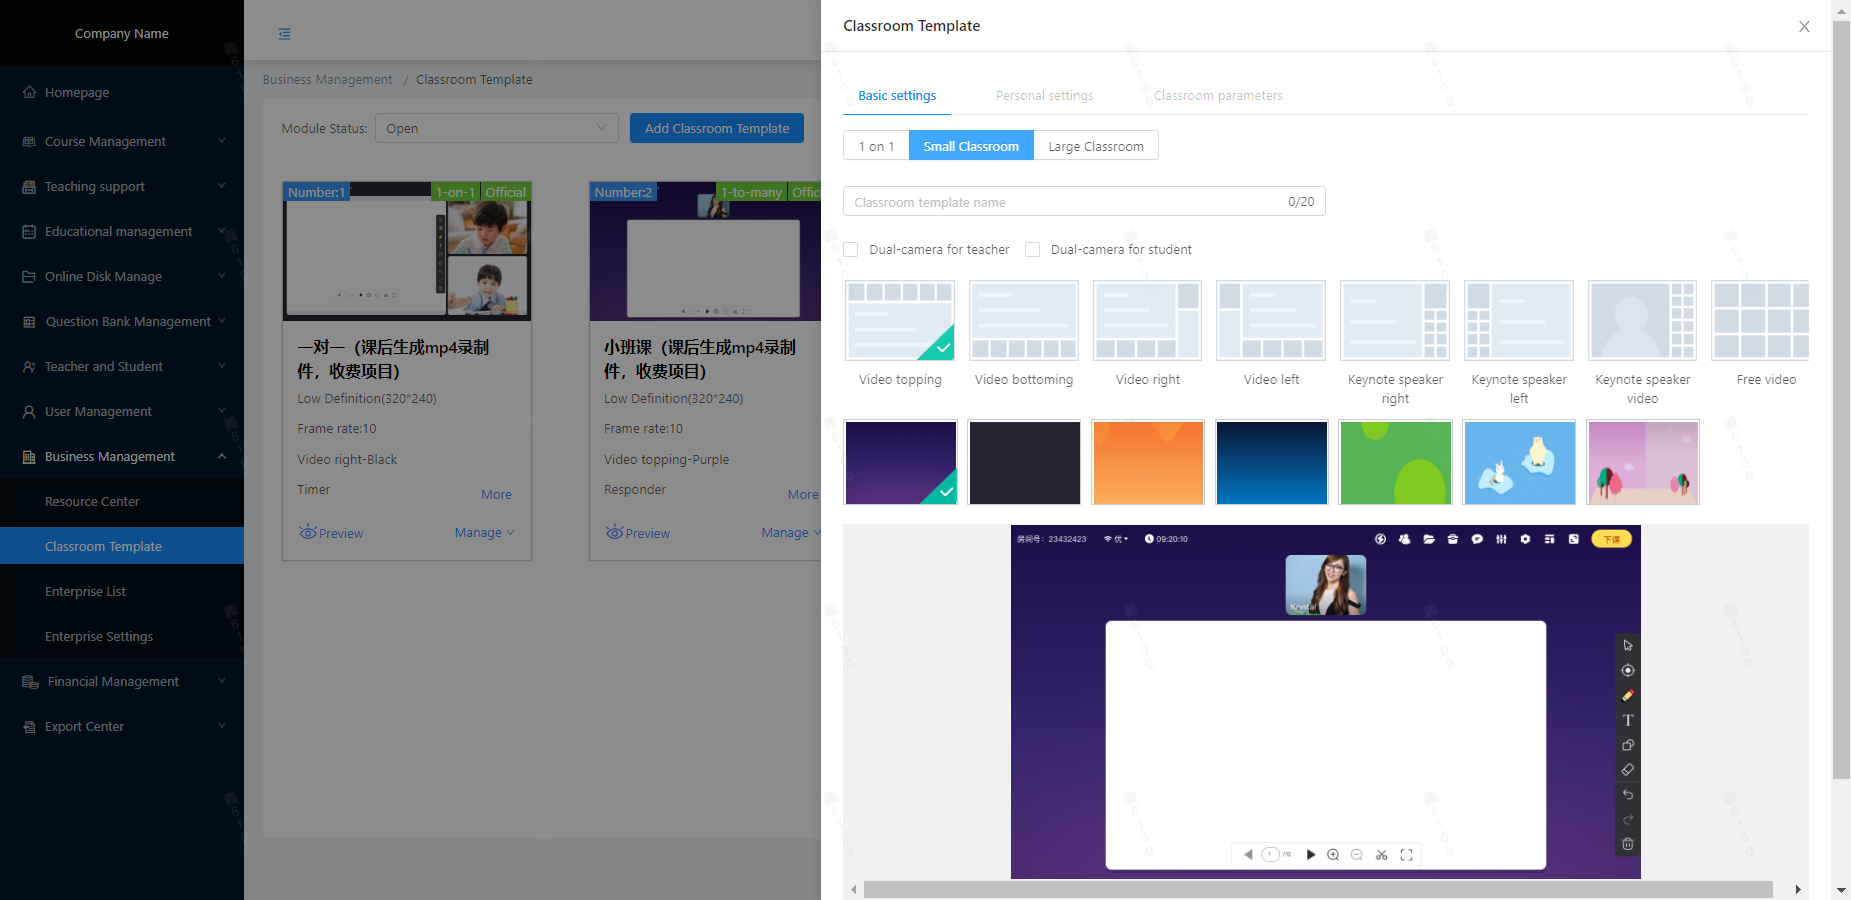Image resolution: width=1851 pixels, height=900 pixels.
Task: Click the Add Classroom Template button
Action: pos(716,128)
